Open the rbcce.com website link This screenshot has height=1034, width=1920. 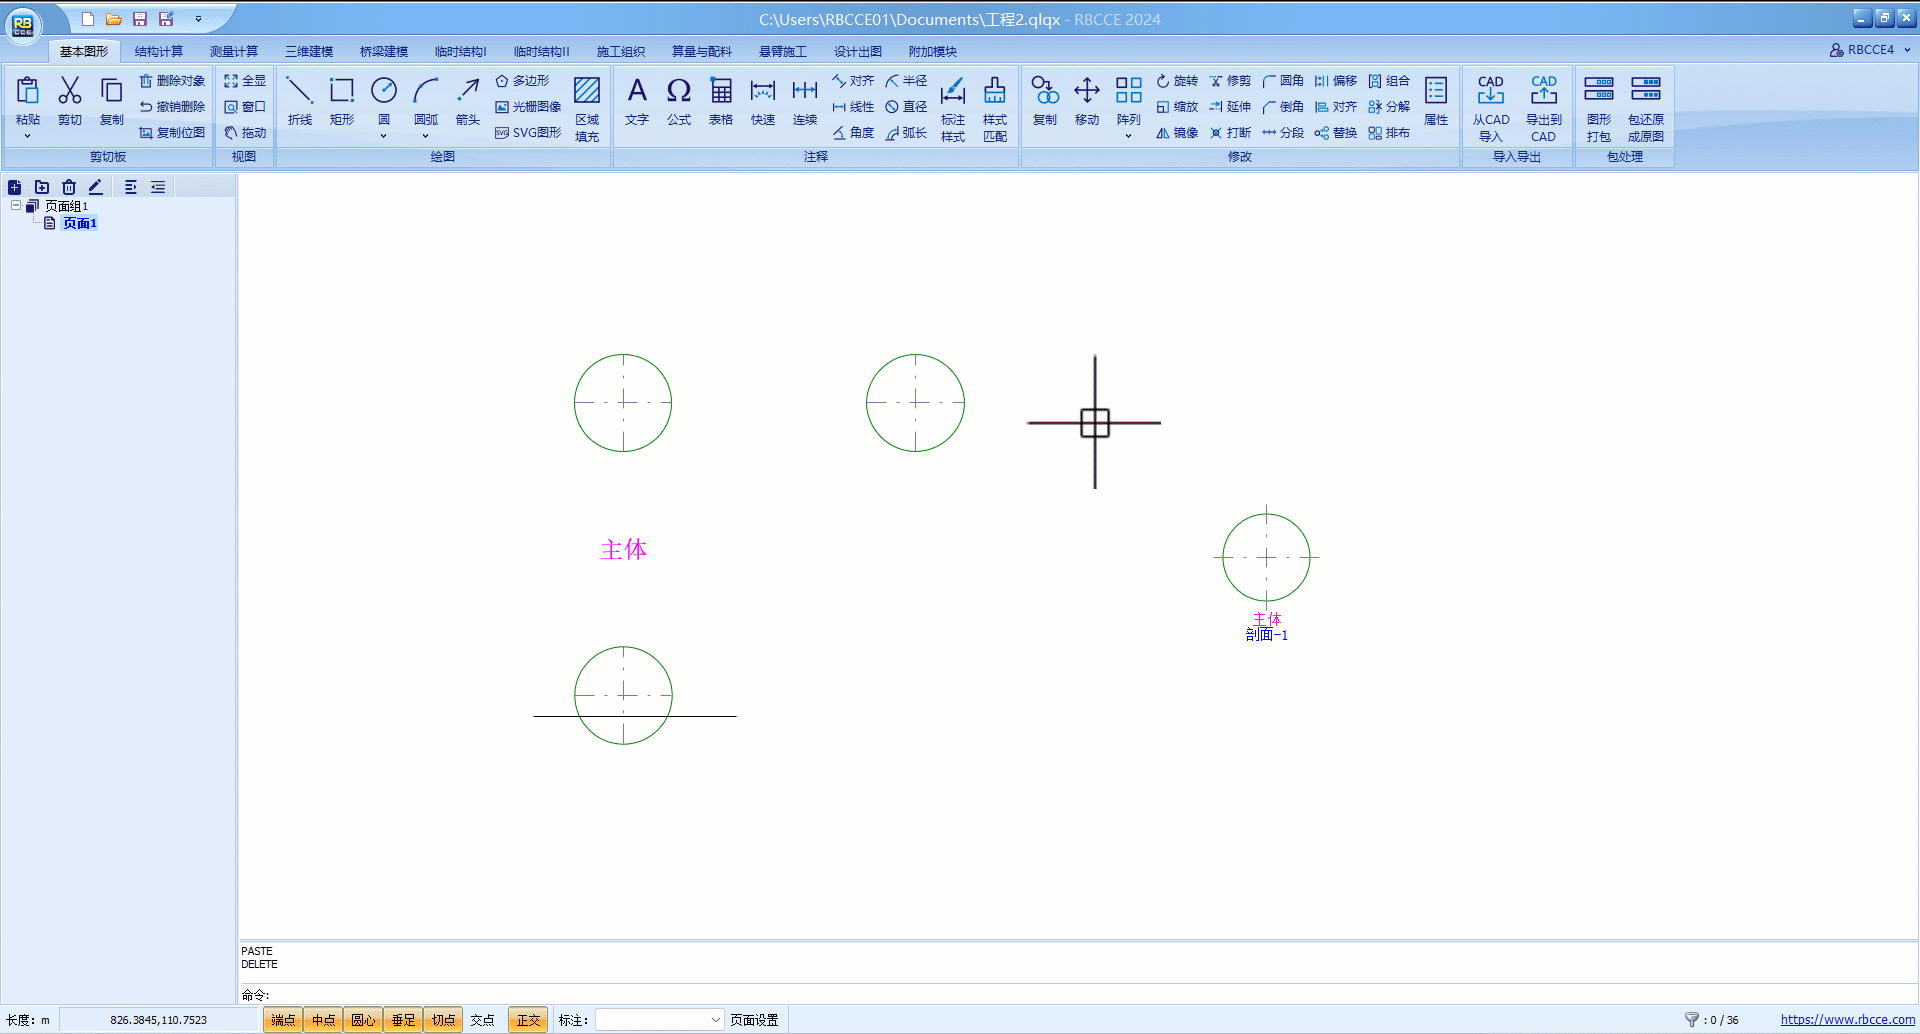point(1847,1020)
